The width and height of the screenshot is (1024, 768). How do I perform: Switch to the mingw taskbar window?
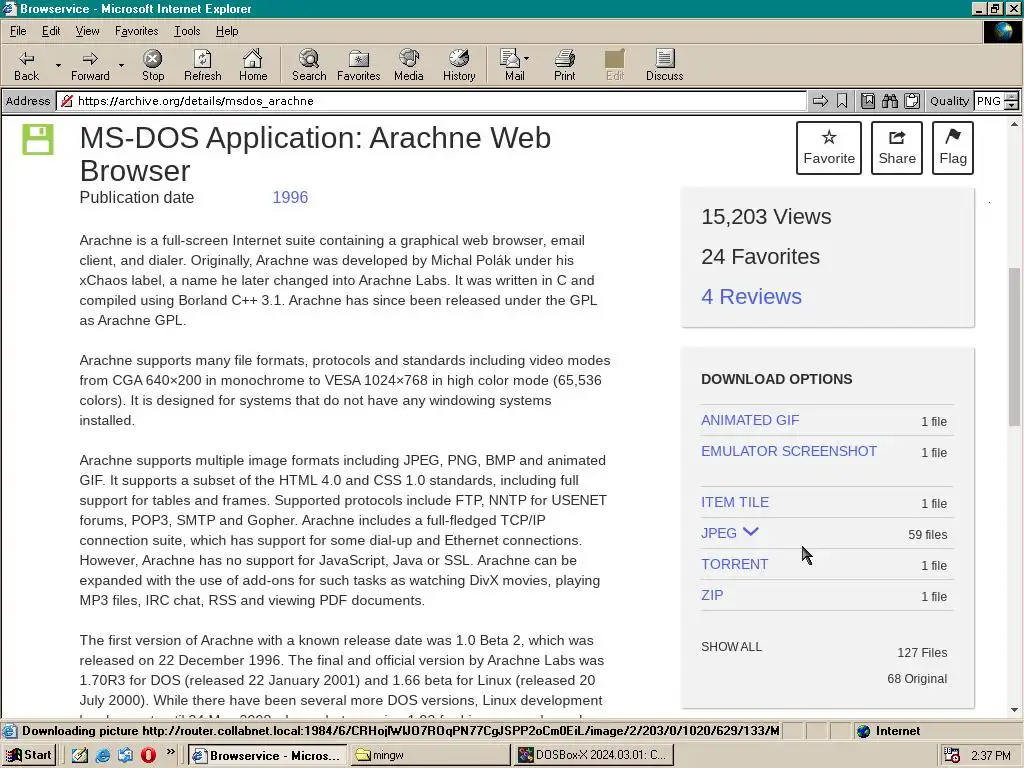tap(431, 755)
